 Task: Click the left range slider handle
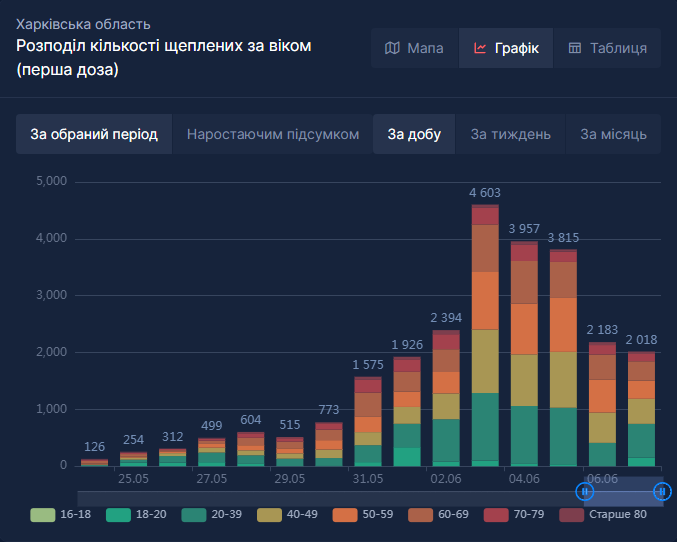coord(585,491)
